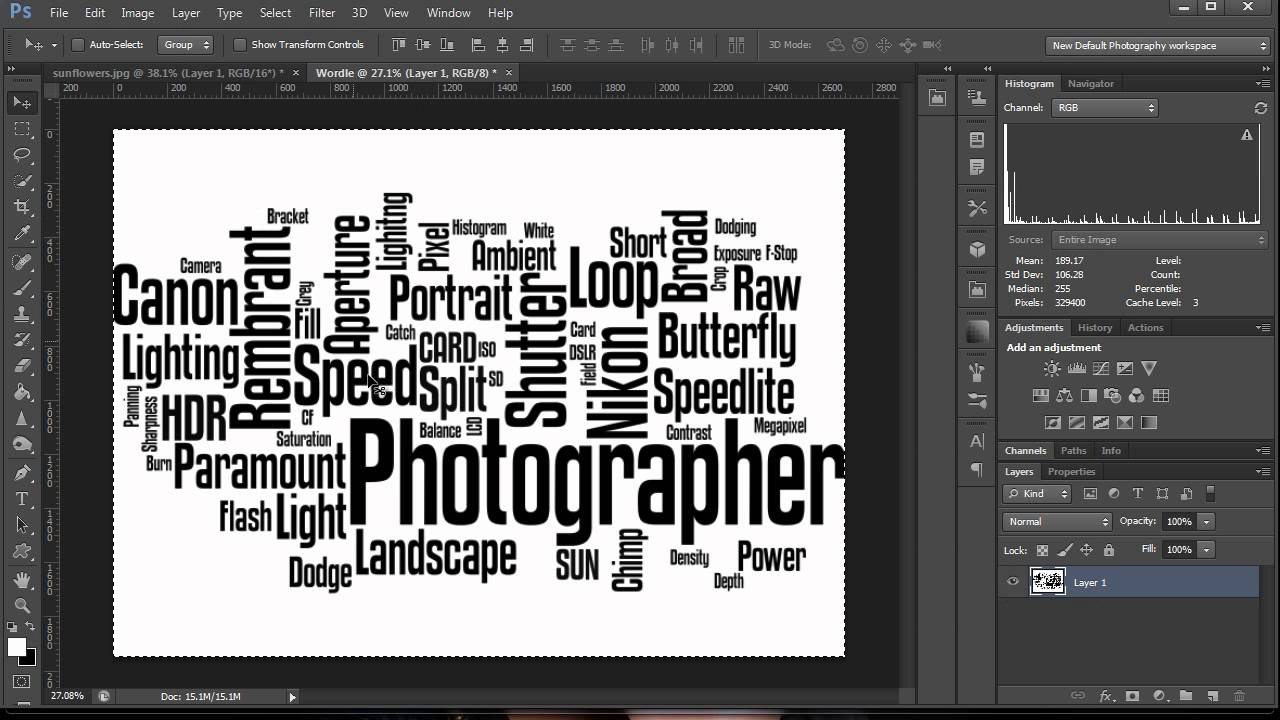Viewport: 1280px width, 720px height.
Task: Select the Crop tool
Action: click(x=22, y=207)
